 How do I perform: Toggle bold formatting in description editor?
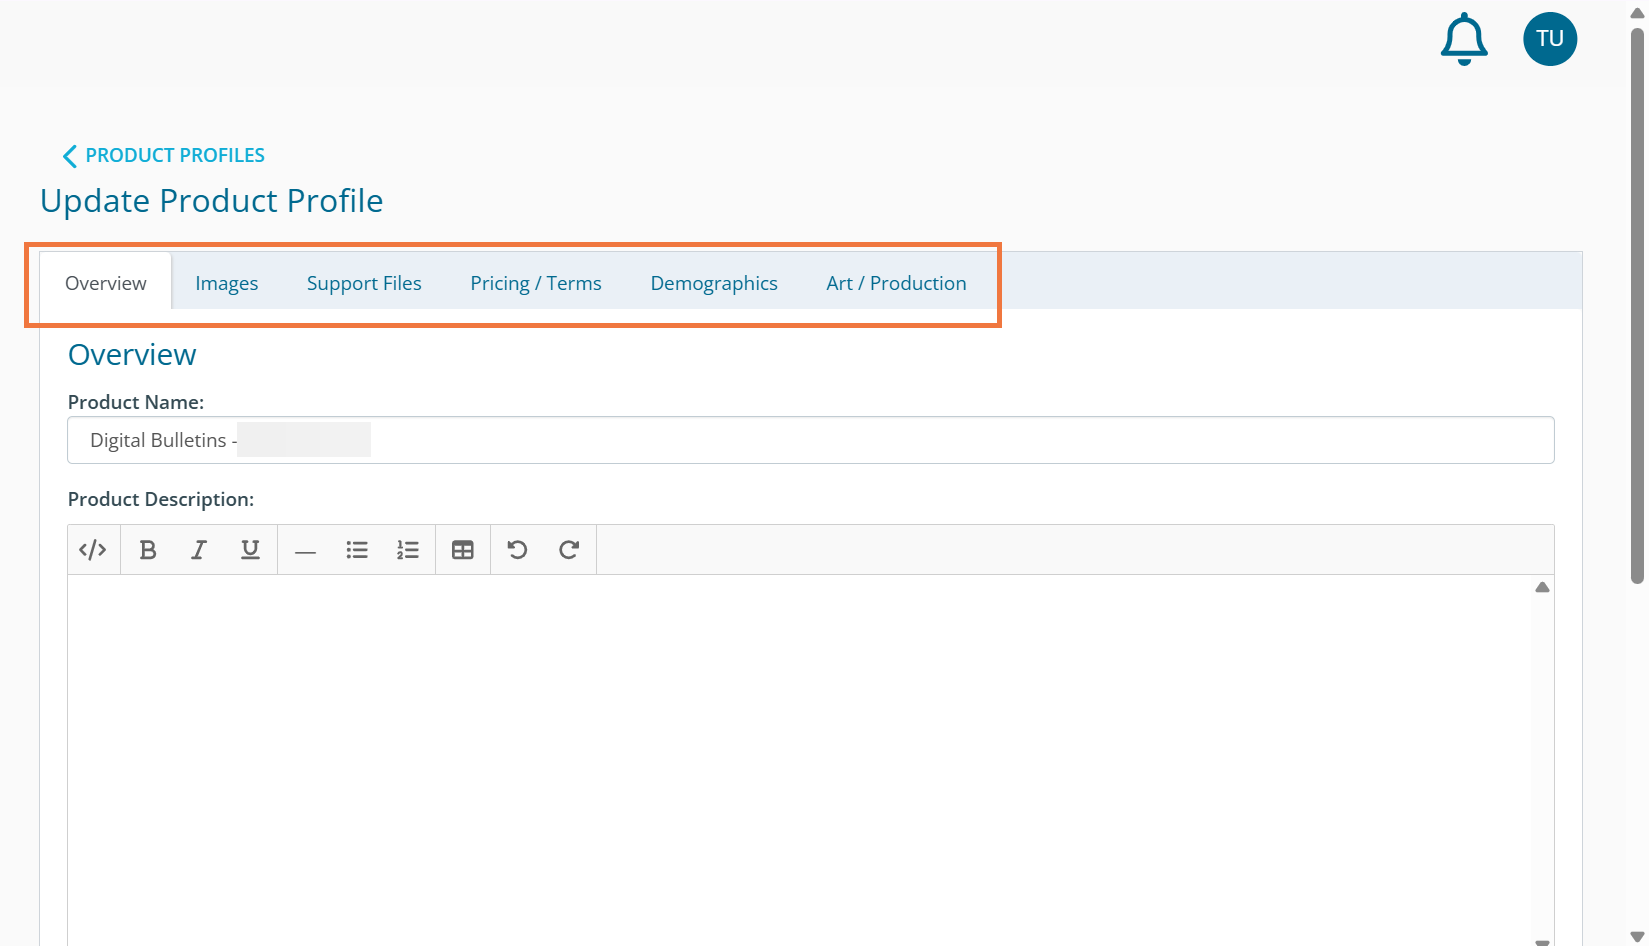tap(148, 550)
